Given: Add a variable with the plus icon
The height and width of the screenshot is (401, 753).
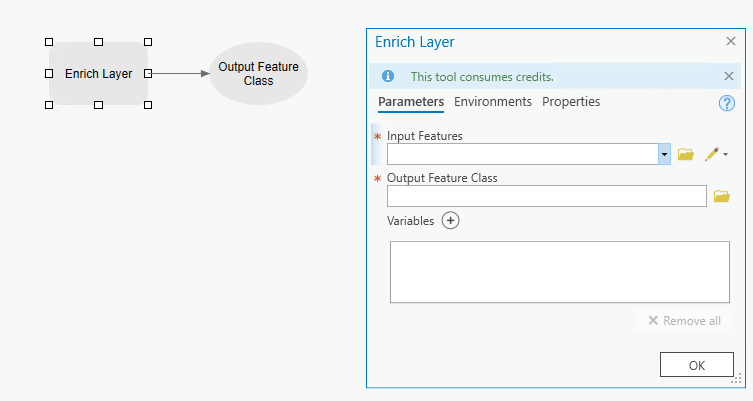Looking at the screenshot, I should click(450, 220).
